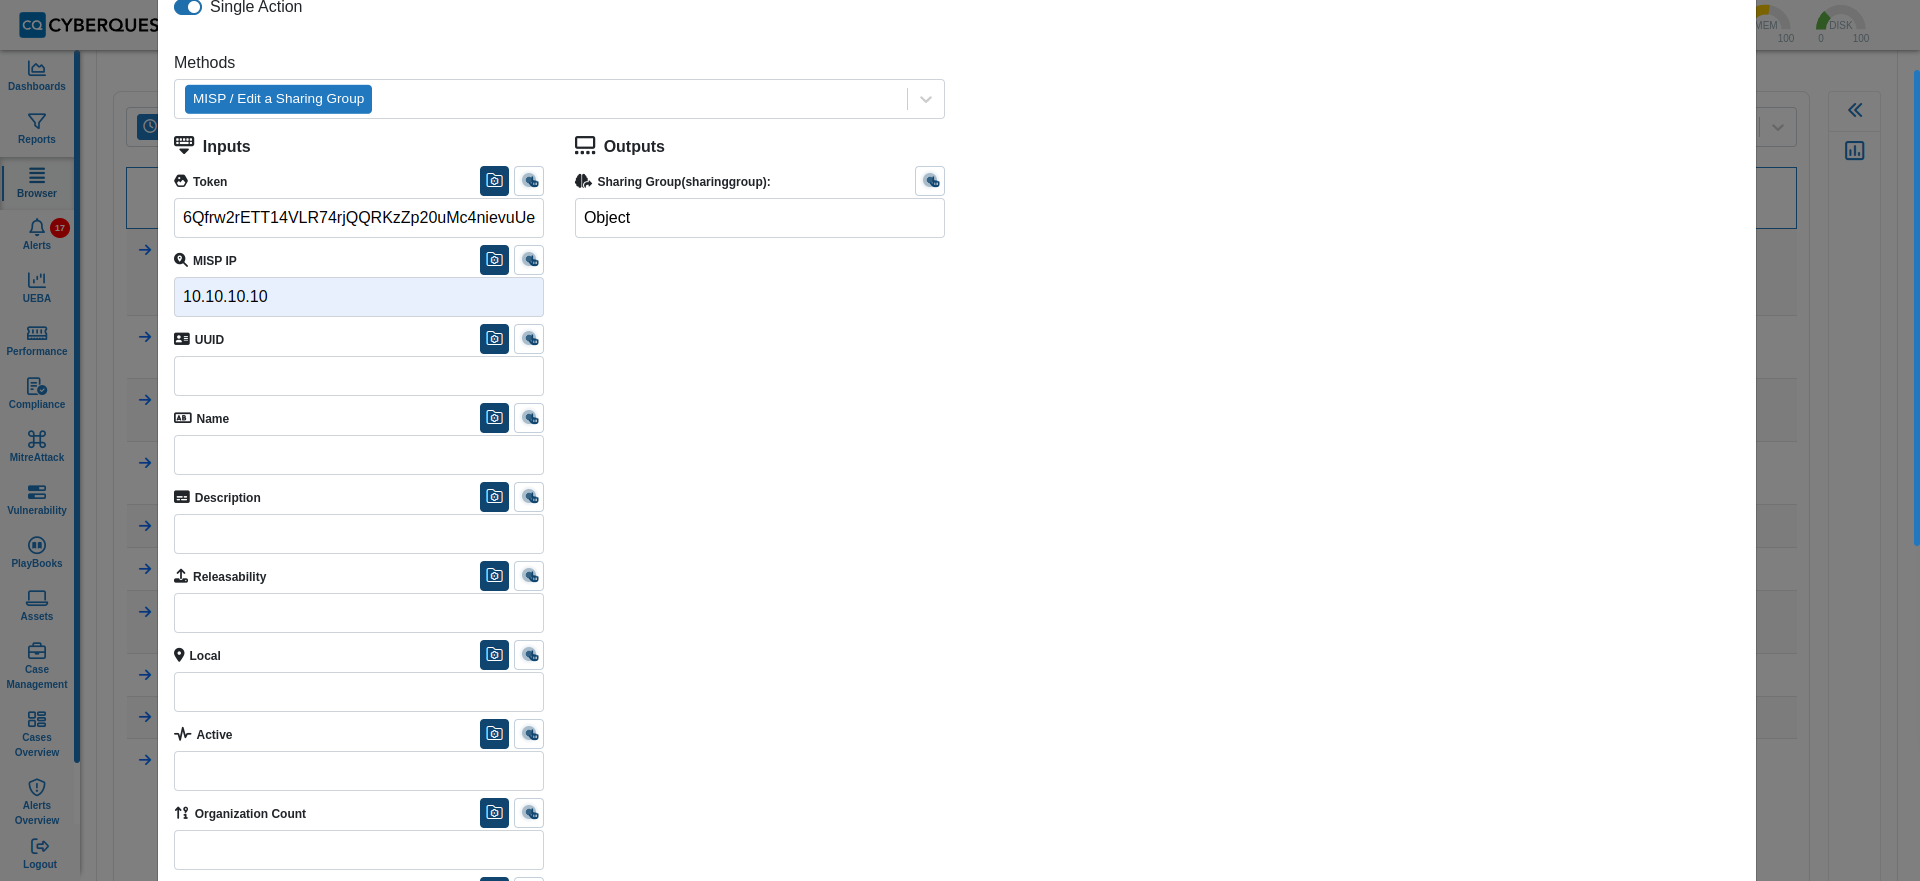Click the camera icon beside Token
1920x881 pixels.
[x=494, y=181]
